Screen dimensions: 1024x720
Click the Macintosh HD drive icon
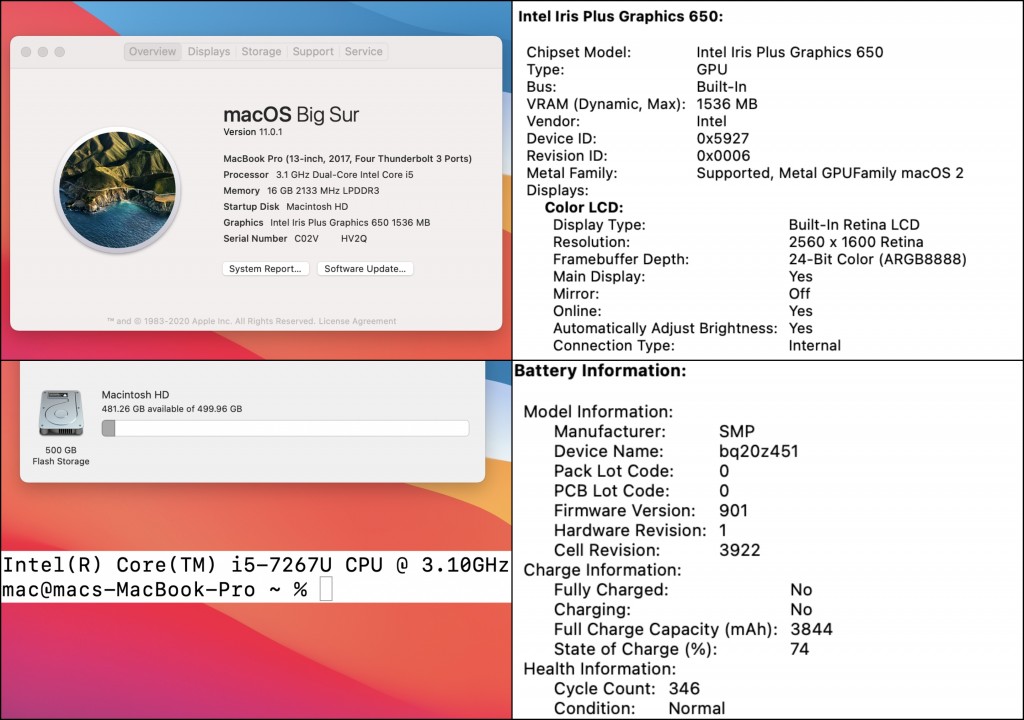pos(61,413)
